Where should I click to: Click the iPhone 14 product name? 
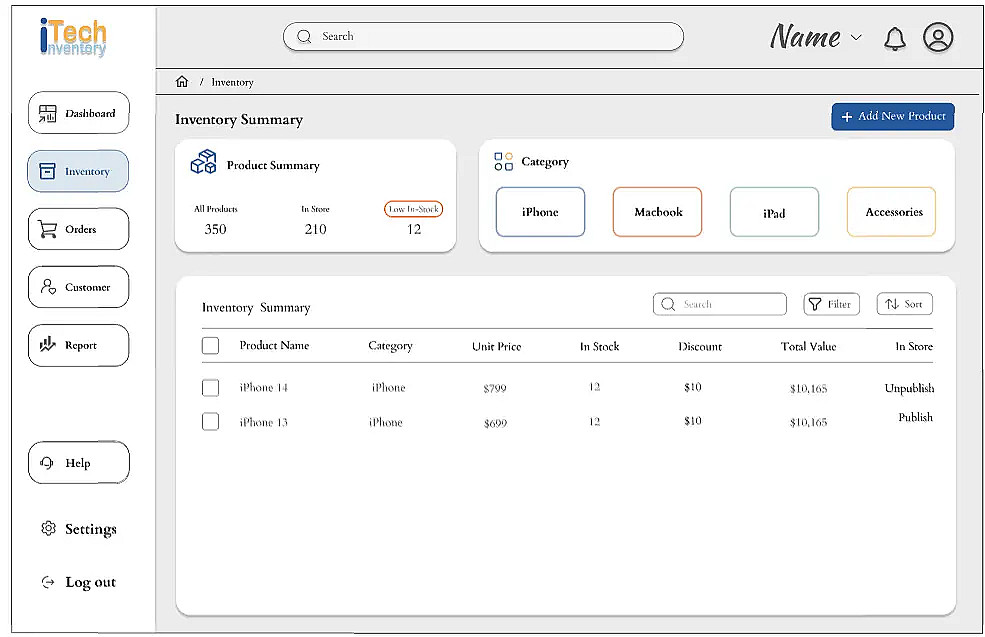tap(263, 388)
